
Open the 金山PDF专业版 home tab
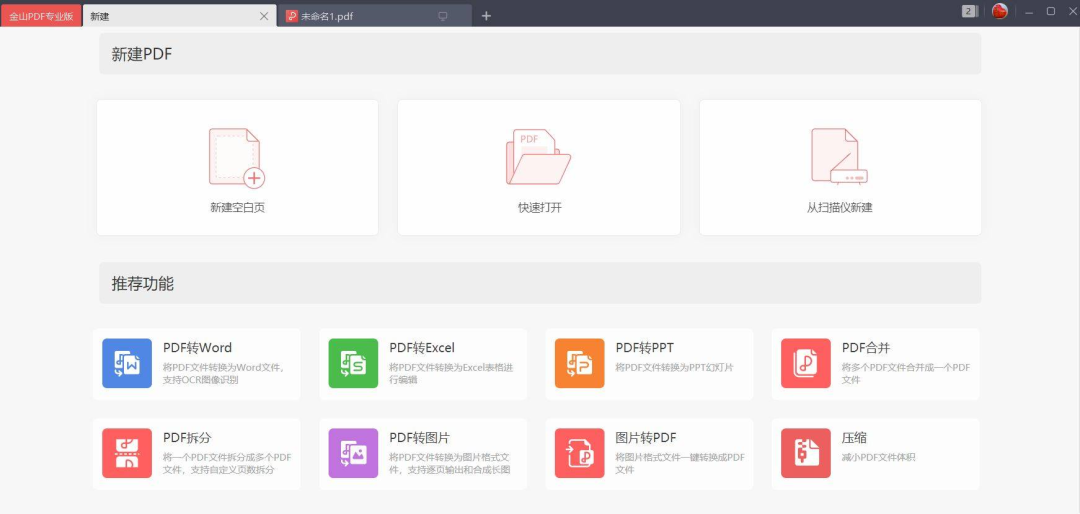41,16
